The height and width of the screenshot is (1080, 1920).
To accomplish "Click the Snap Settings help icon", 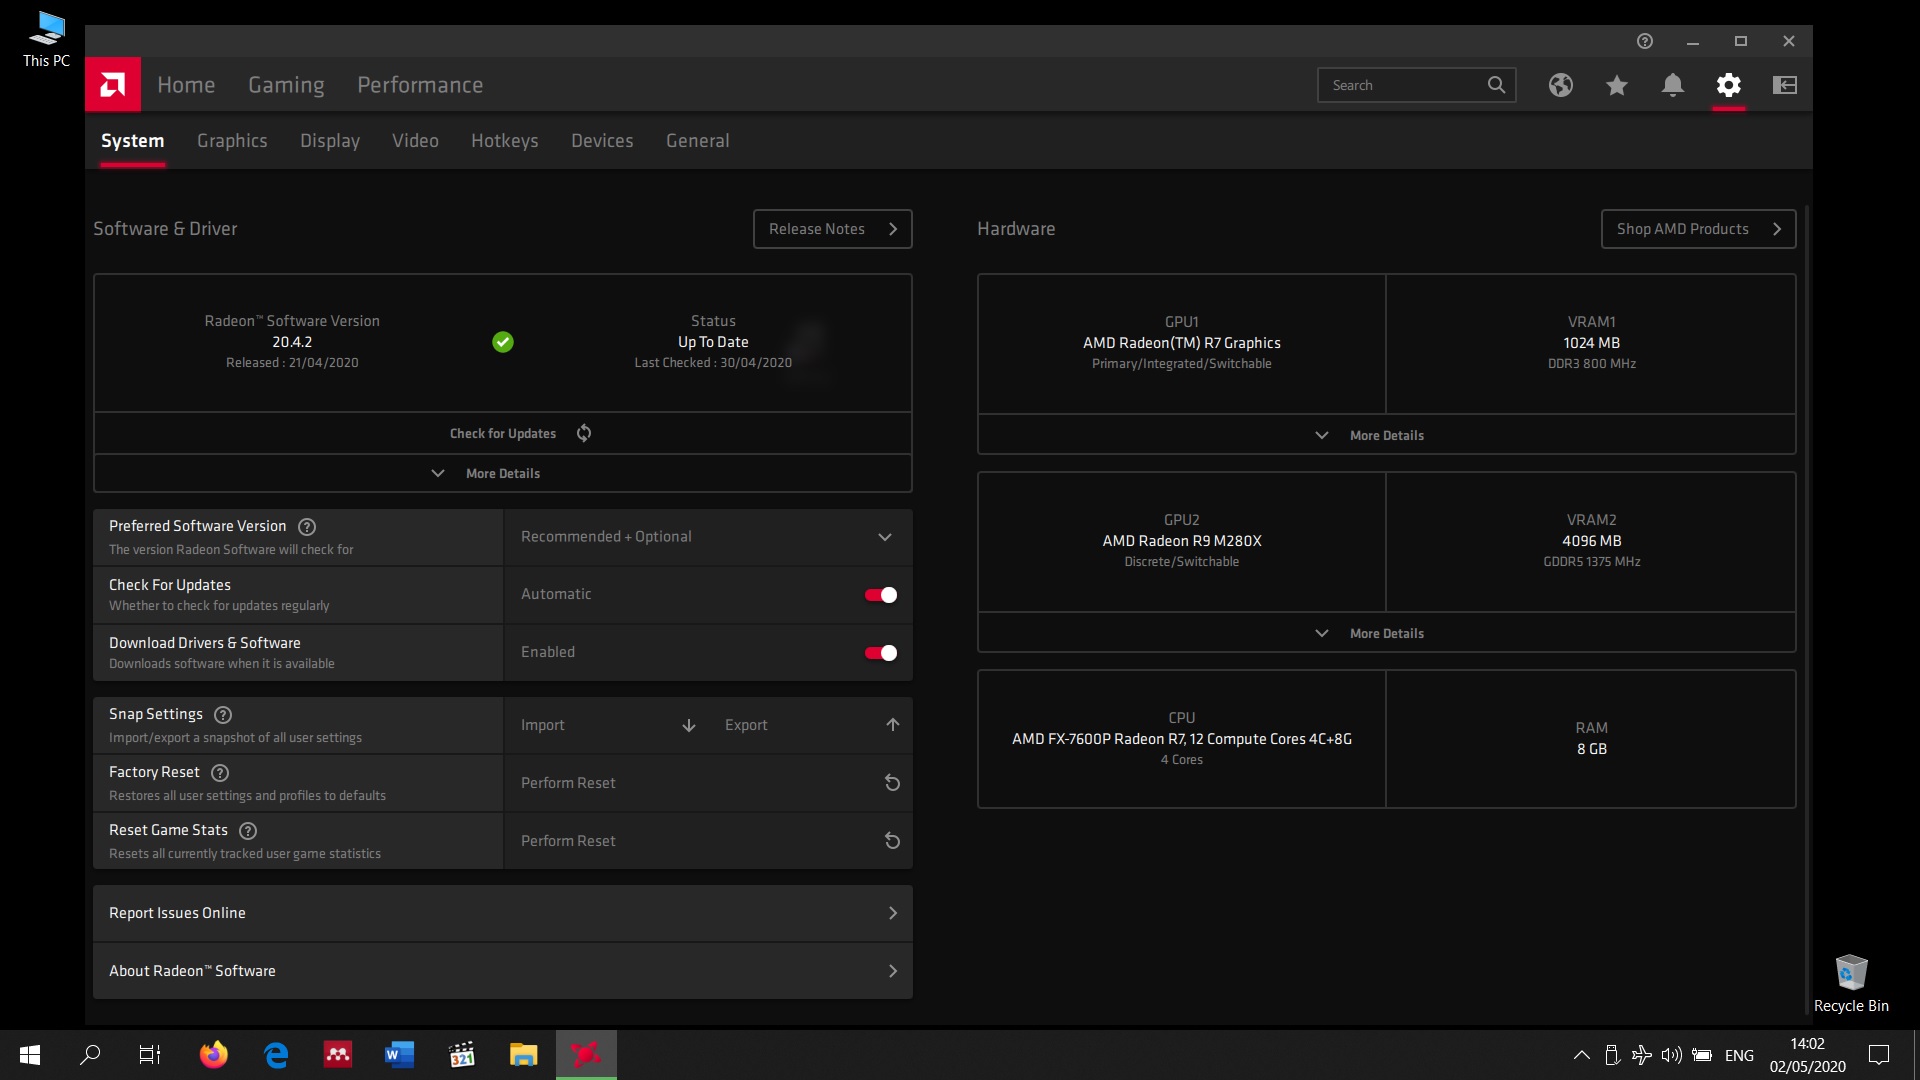I will tap(223, 715).
